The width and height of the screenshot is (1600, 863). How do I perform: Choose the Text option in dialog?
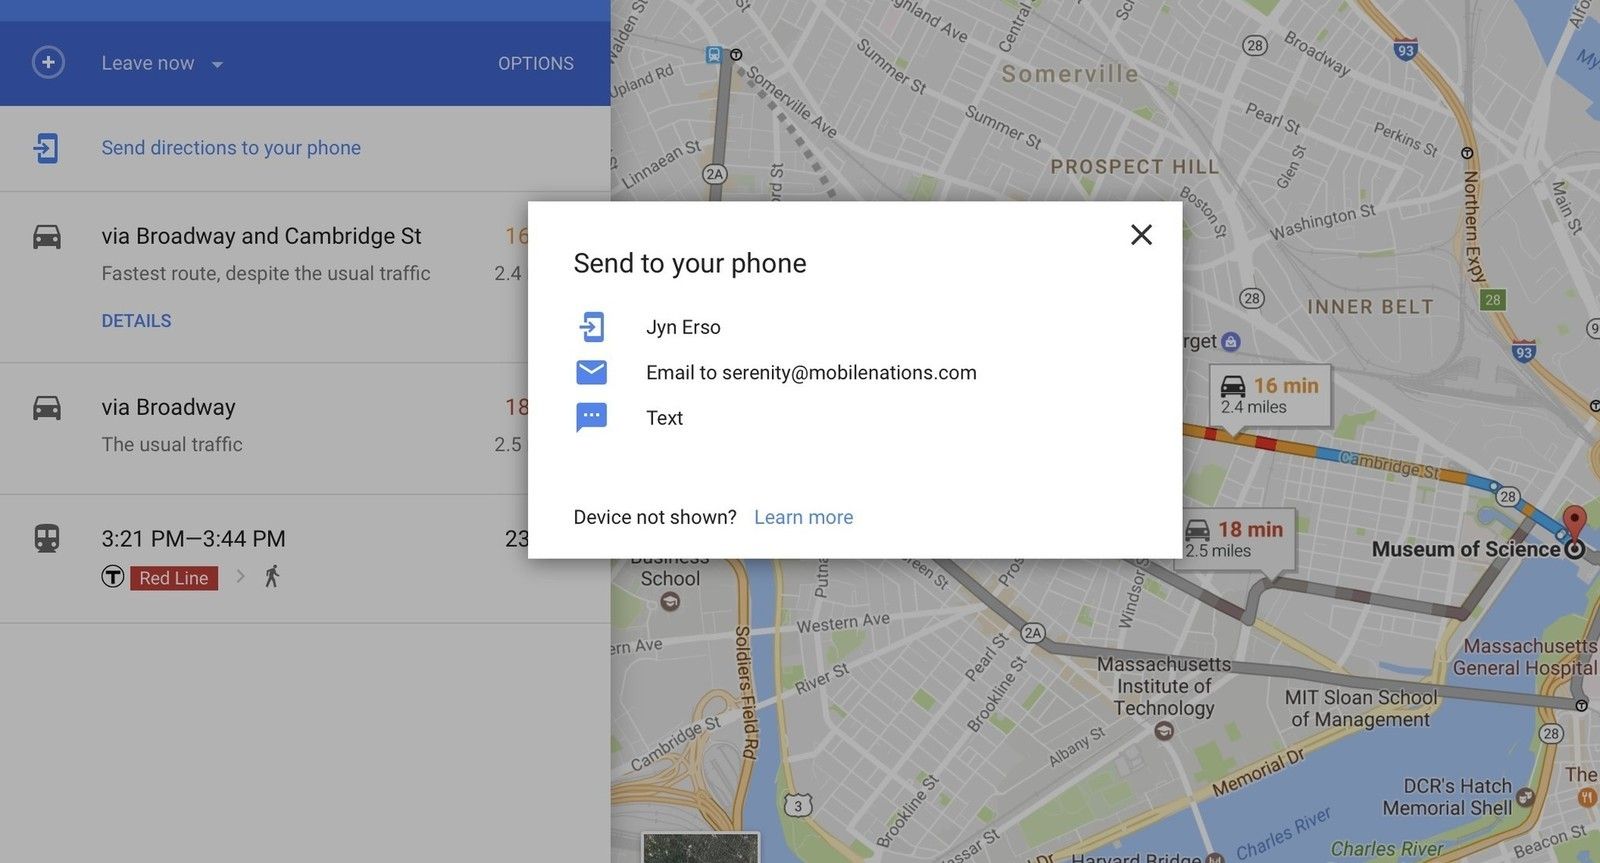pos(664,418)
